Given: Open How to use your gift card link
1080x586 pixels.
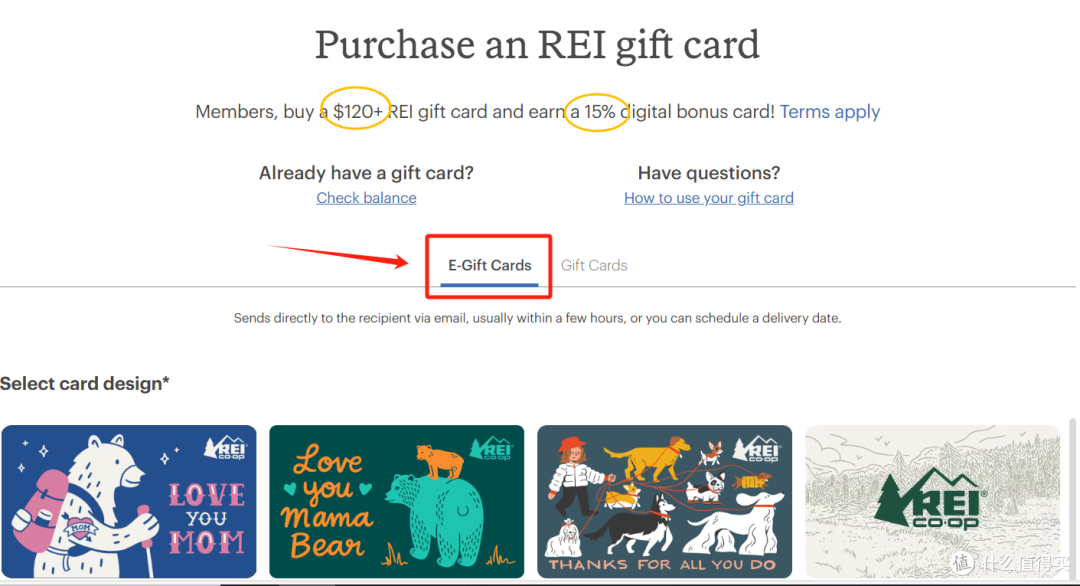Looking at the screenshot, I should pos(709,198).
